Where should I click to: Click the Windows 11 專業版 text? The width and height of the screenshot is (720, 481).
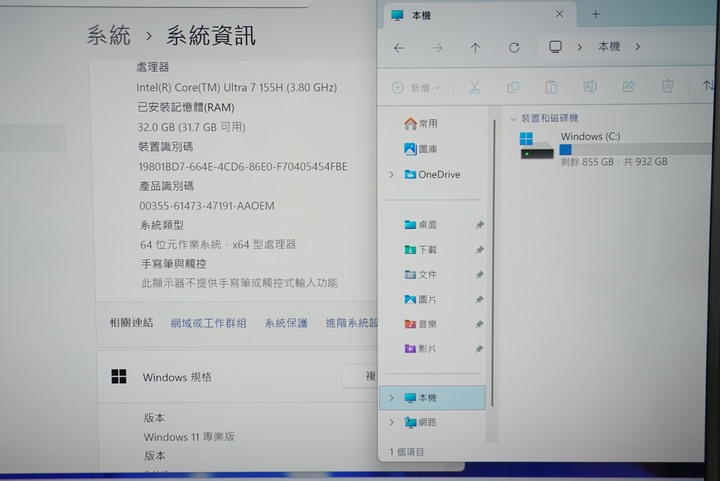(x=189, y=437)
